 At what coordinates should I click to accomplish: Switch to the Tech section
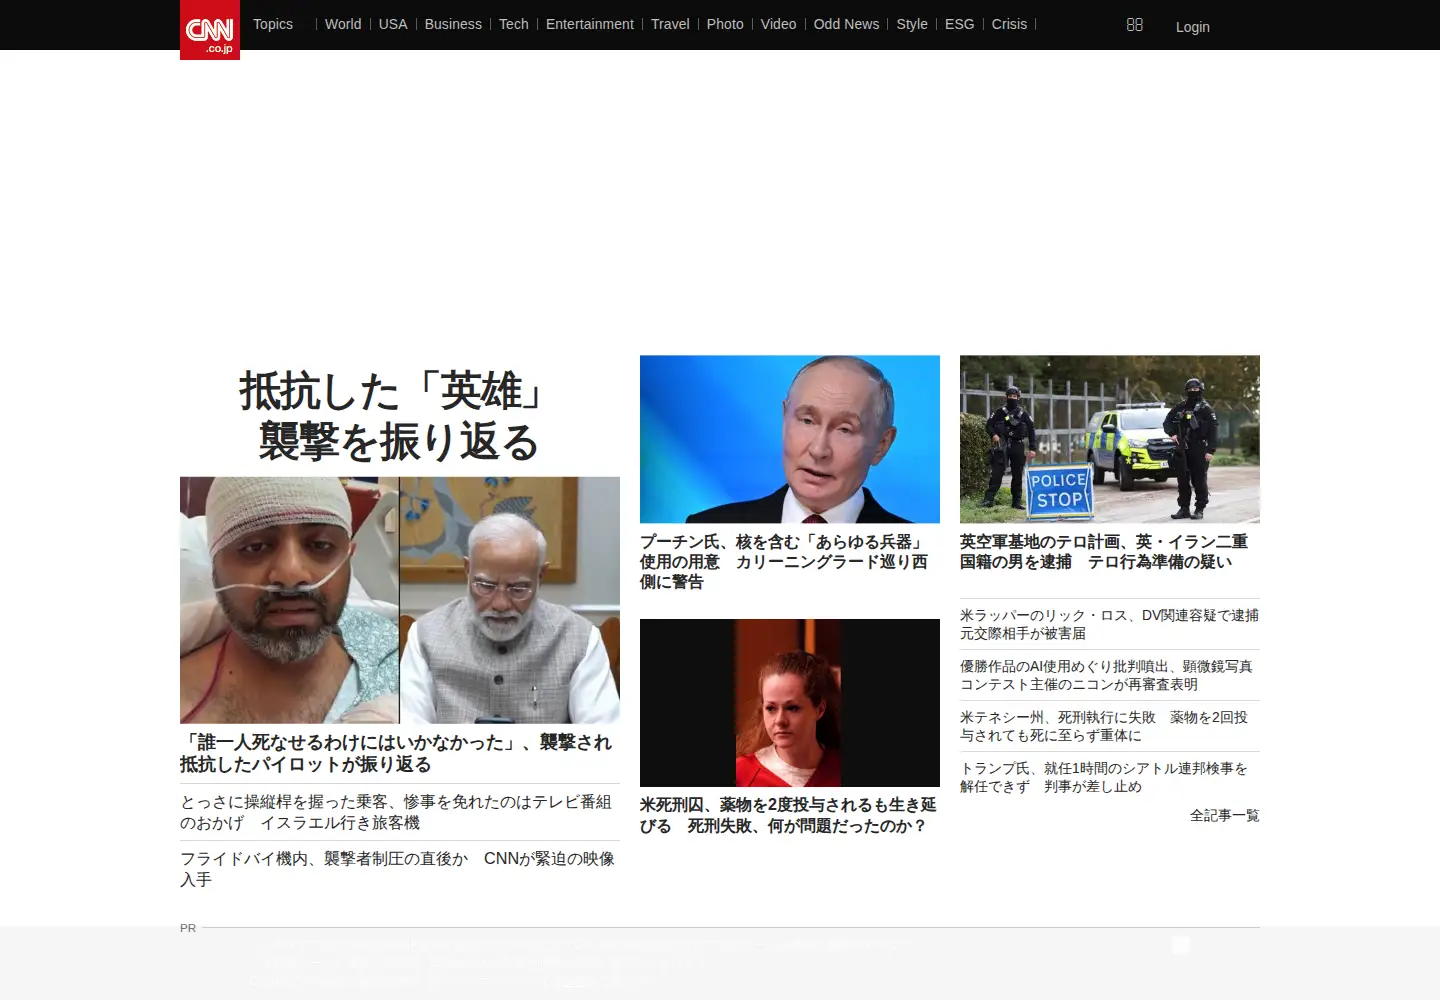(x=514, y=24)
